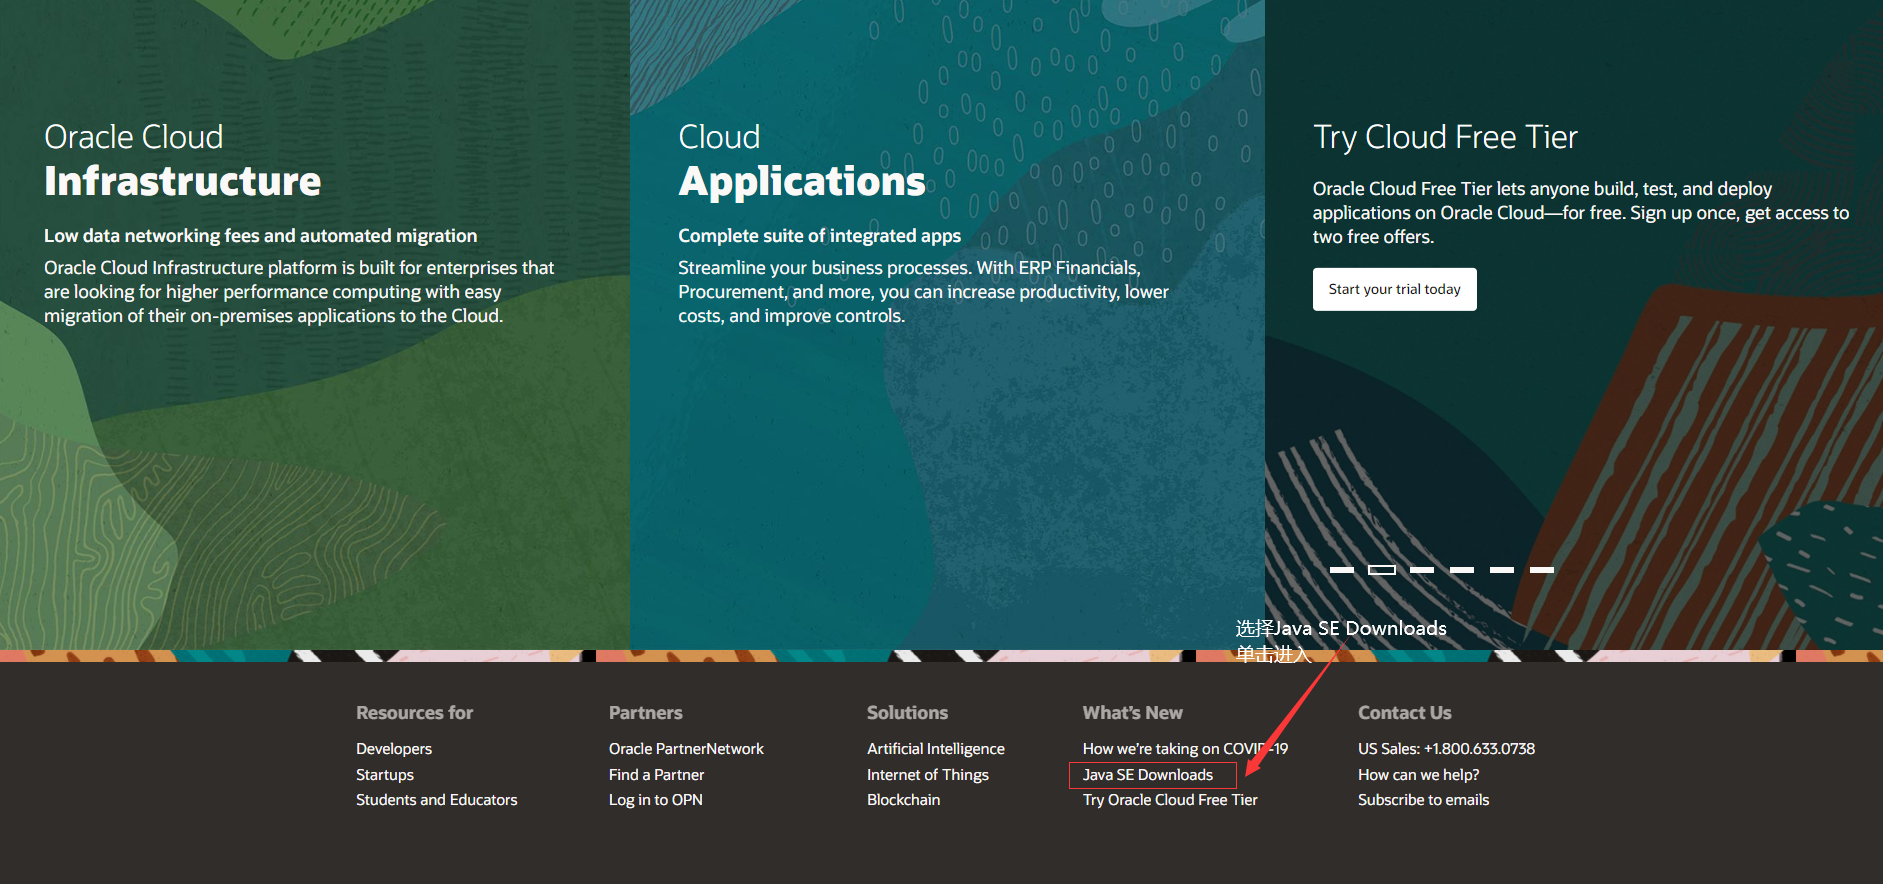The image size is (1883, 884).
Task: Open Internet of Things link
Action: point(928,775)
